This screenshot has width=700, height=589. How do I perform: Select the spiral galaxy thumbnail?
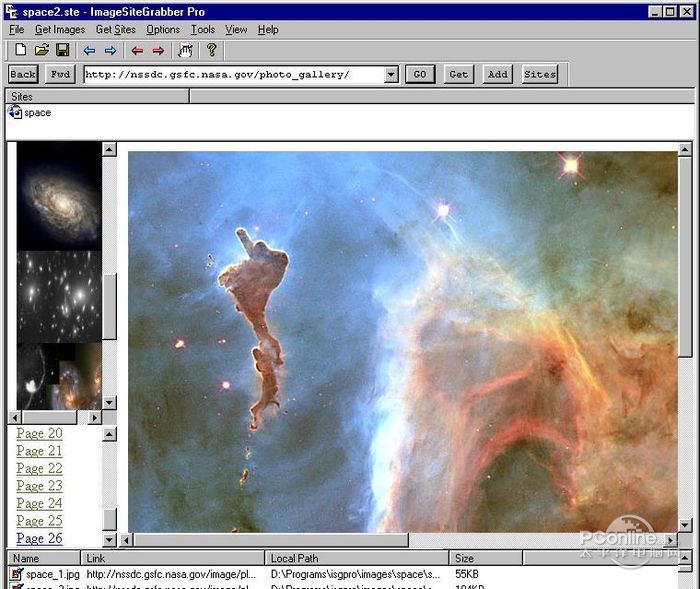(59, 195)
